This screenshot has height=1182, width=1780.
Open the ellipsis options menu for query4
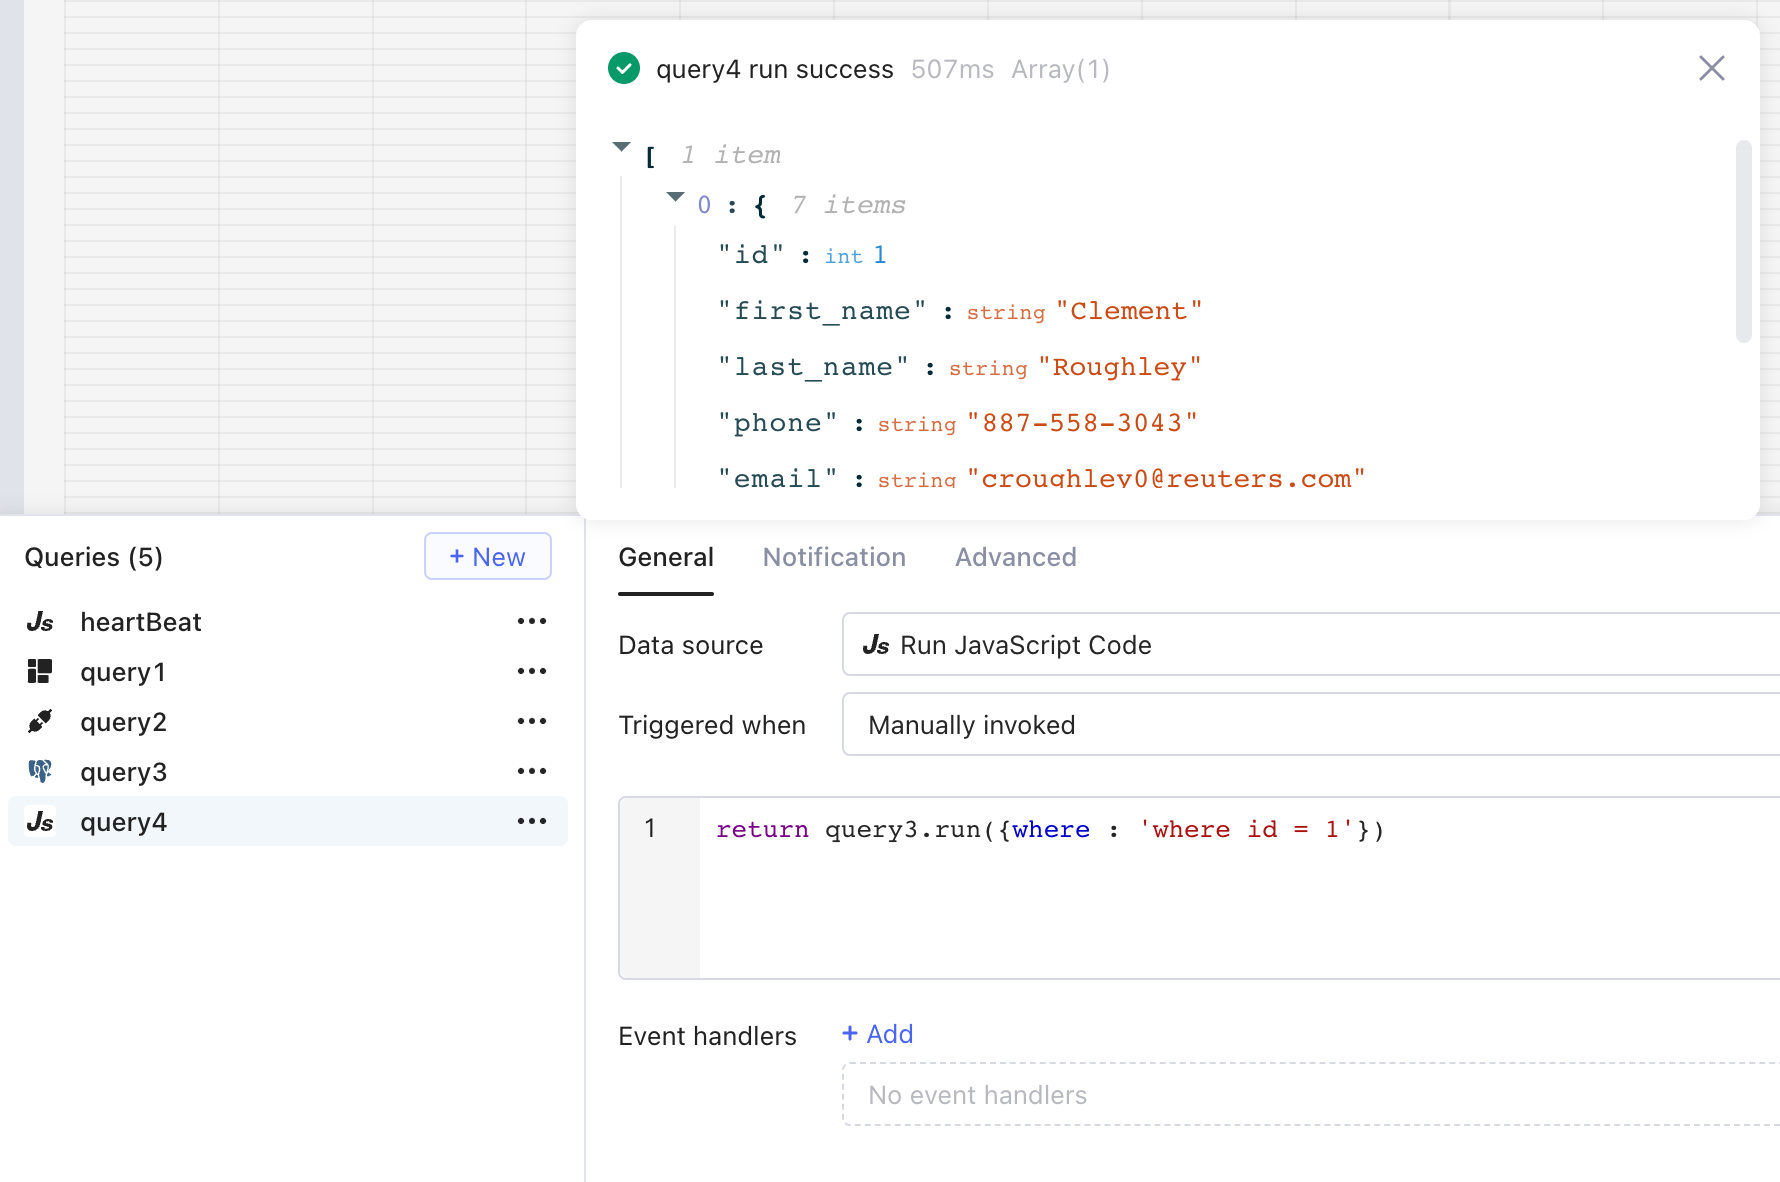pos(532,821)
